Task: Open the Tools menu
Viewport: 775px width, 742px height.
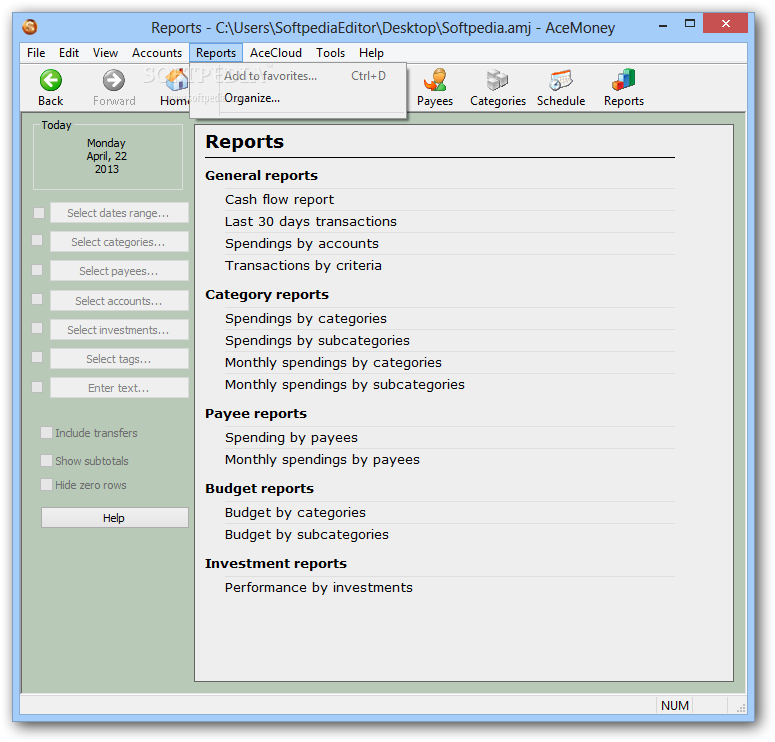Action: 331,53
